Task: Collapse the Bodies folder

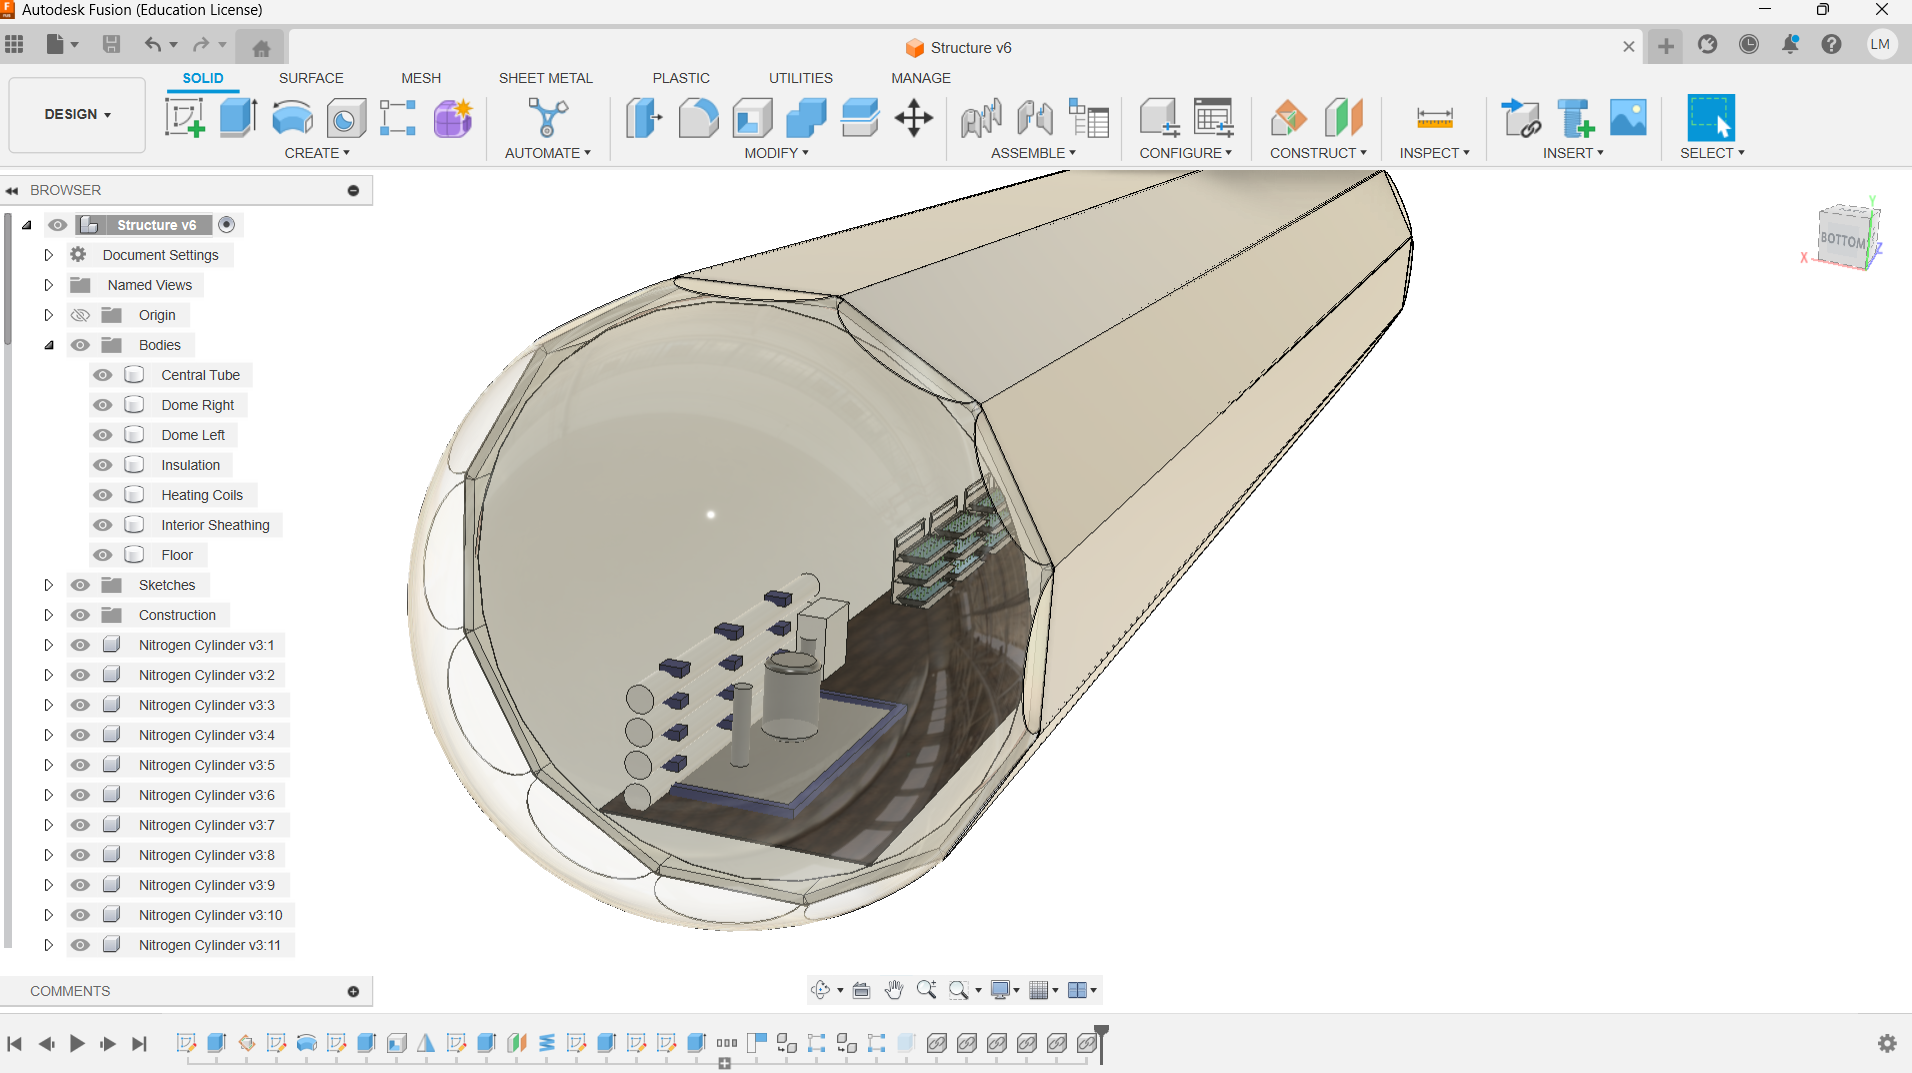Action: coord(48,345)
